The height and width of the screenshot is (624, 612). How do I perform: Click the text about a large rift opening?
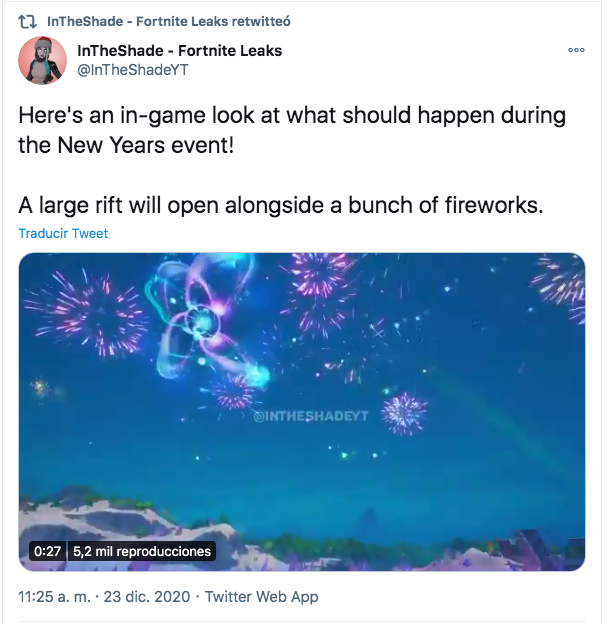tap(281, 205)
